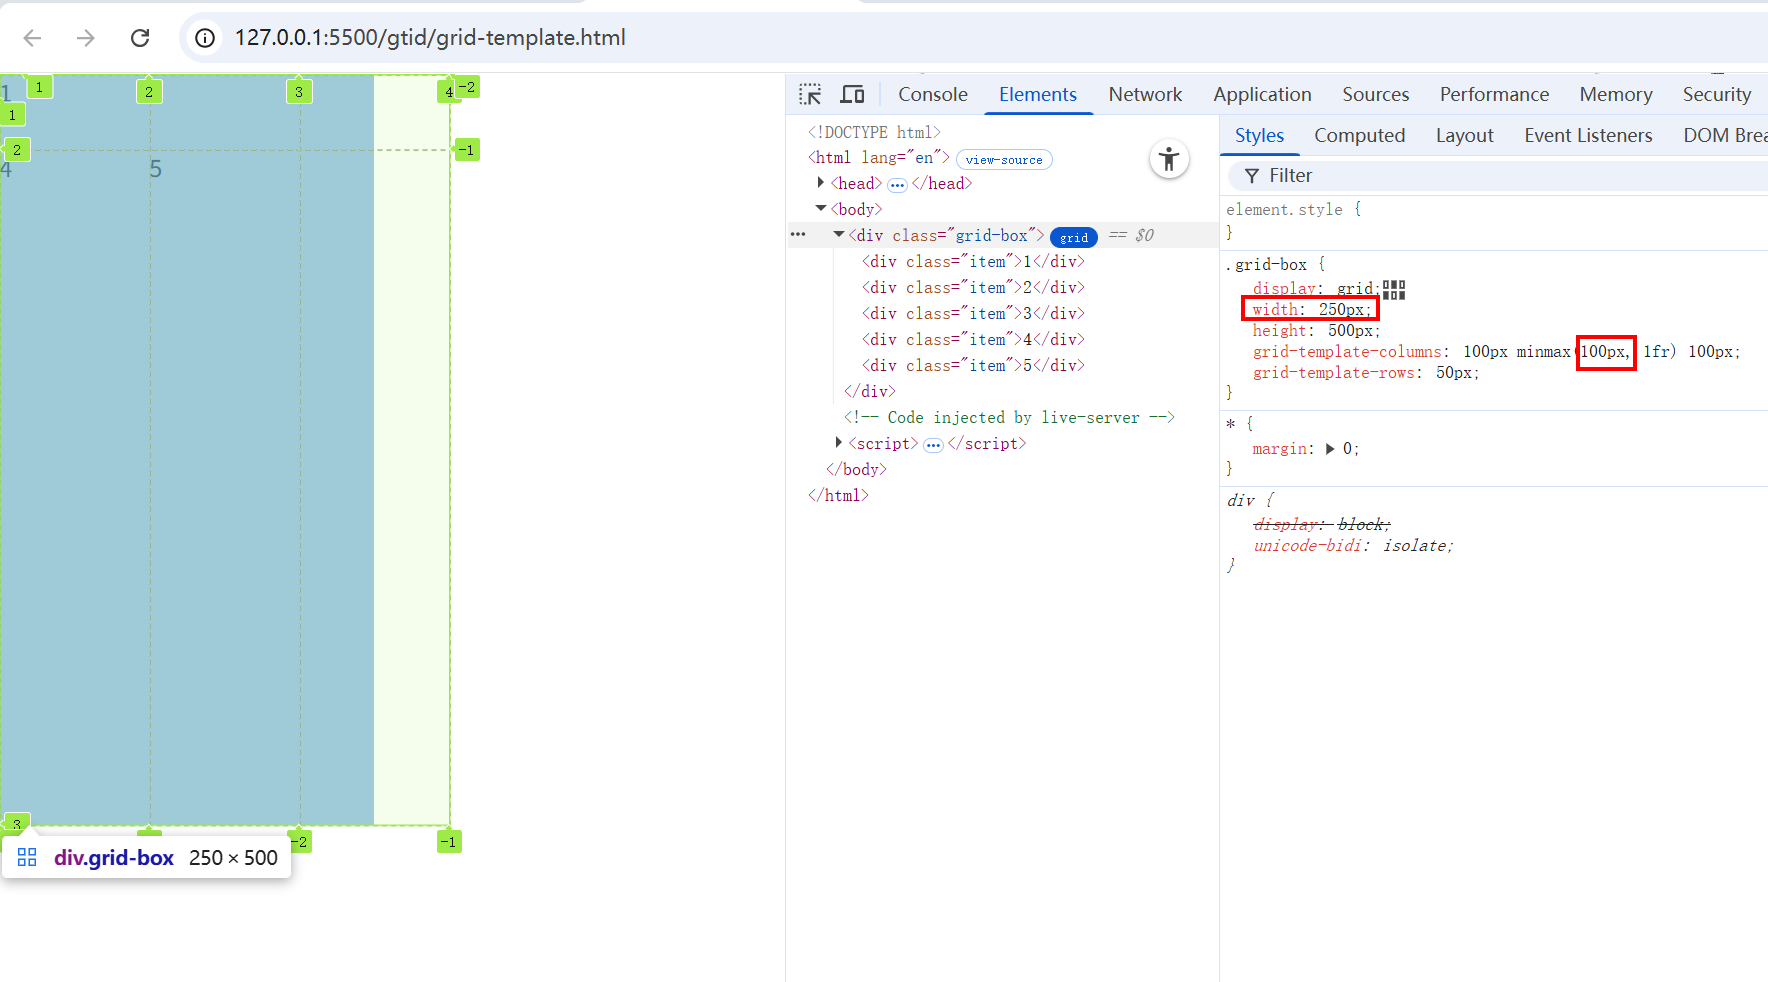Open the Elements tab

click(1038, 94)
